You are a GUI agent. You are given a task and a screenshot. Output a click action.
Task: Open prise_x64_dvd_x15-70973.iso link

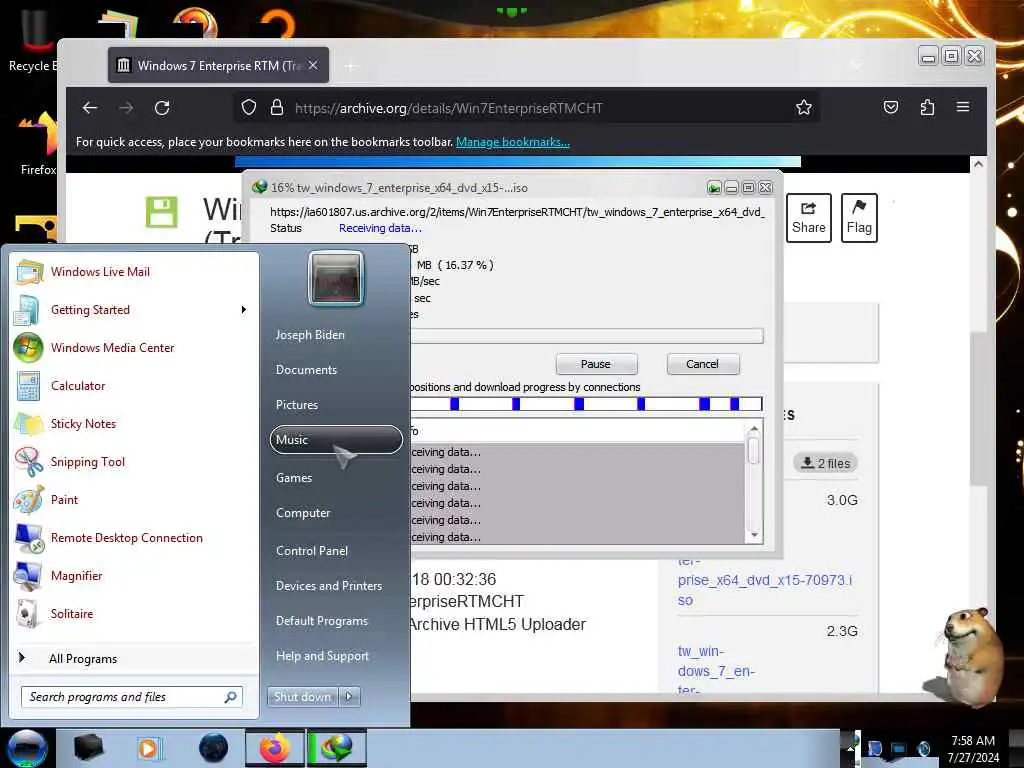pyautogui.click(x=765, y=590)
